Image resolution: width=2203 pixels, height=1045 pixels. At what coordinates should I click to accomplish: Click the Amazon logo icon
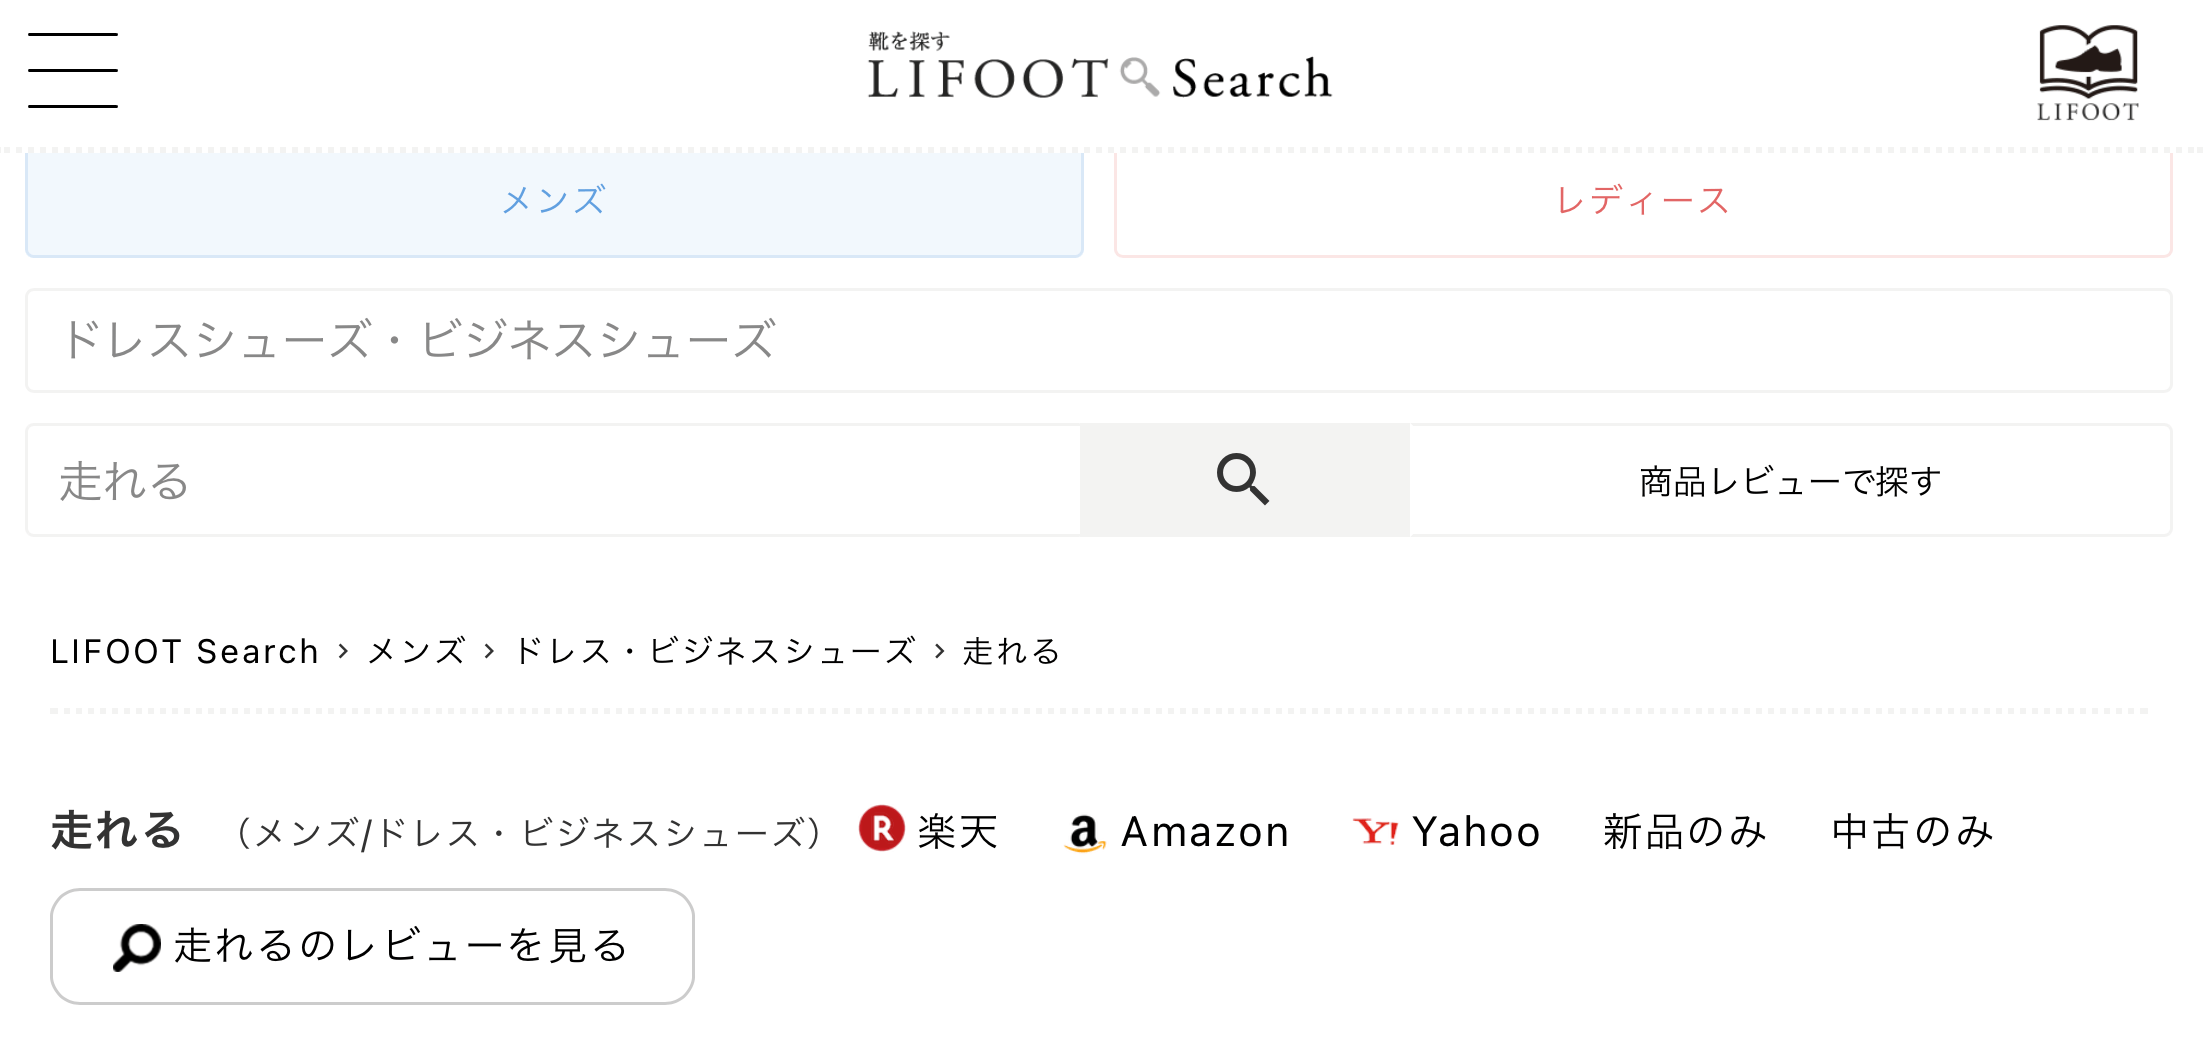1084,832
